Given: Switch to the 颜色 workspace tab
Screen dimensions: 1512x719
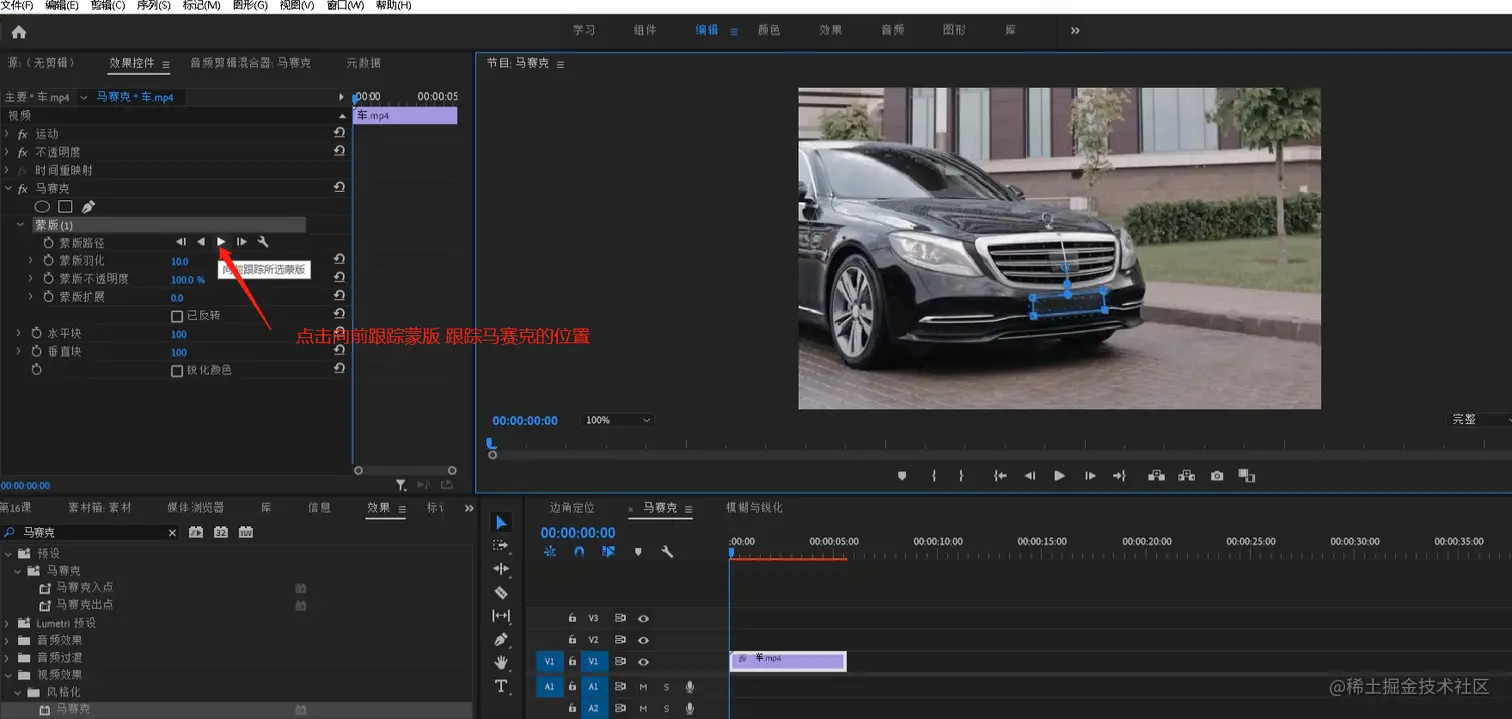Looking at the screenshot, I should click(768, 30).
